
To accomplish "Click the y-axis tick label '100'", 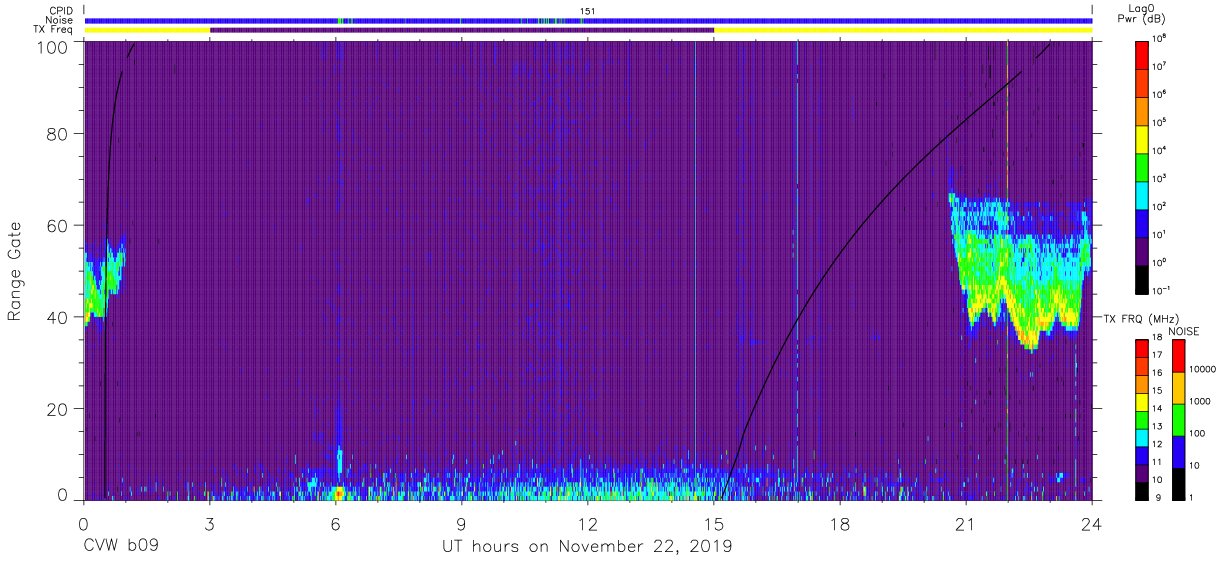I will (x=53, y=46).
